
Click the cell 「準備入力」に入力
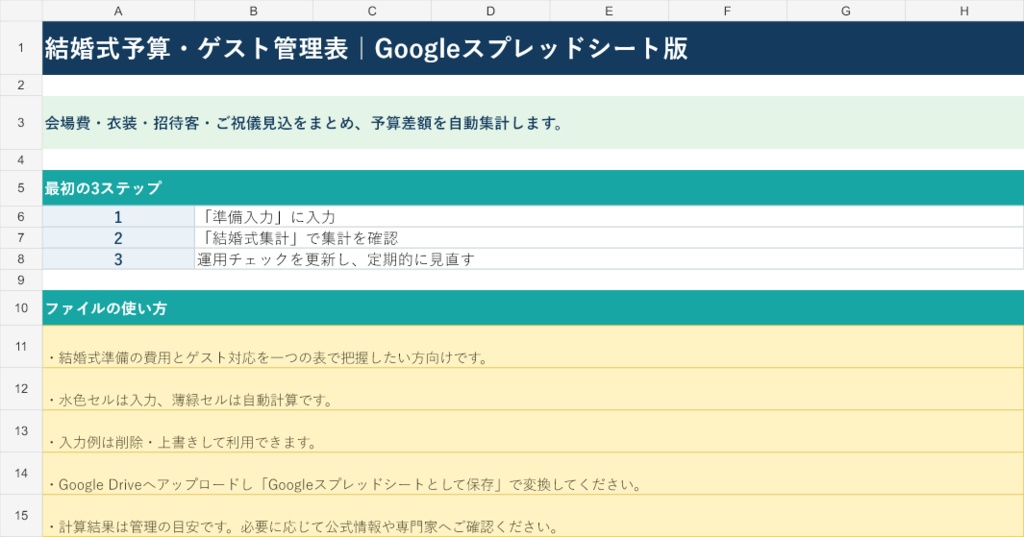tap(609, 217)
